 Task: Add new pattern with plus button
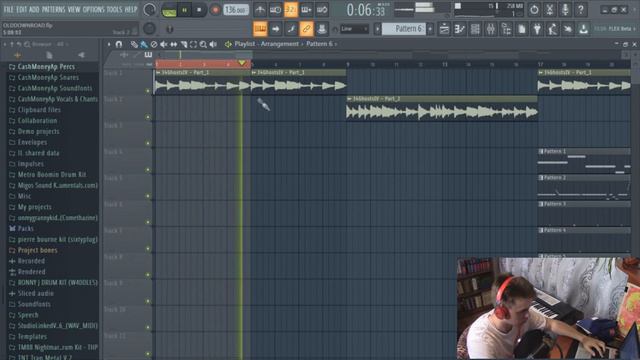pos(430,29)
